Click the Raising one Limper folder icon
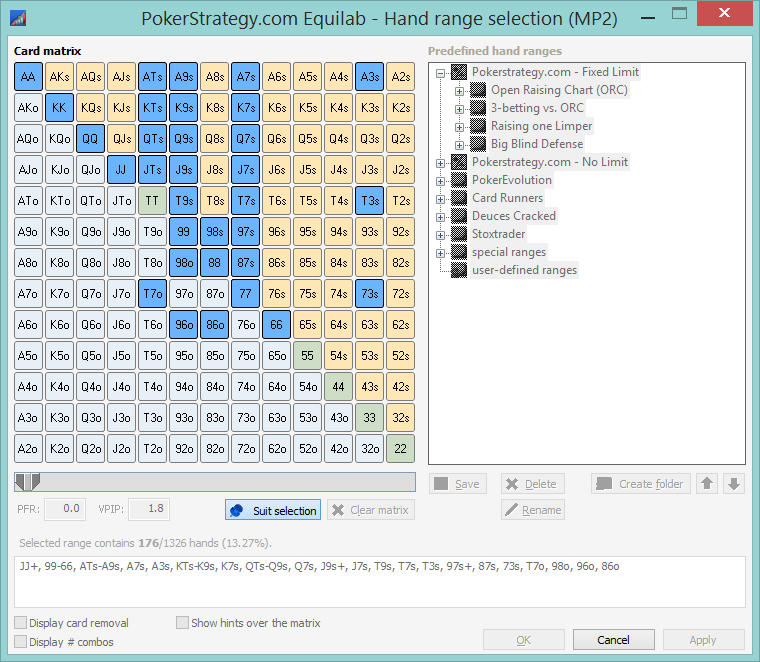The height and width of the screenshot is (662, 760). (x=478, y=126)
